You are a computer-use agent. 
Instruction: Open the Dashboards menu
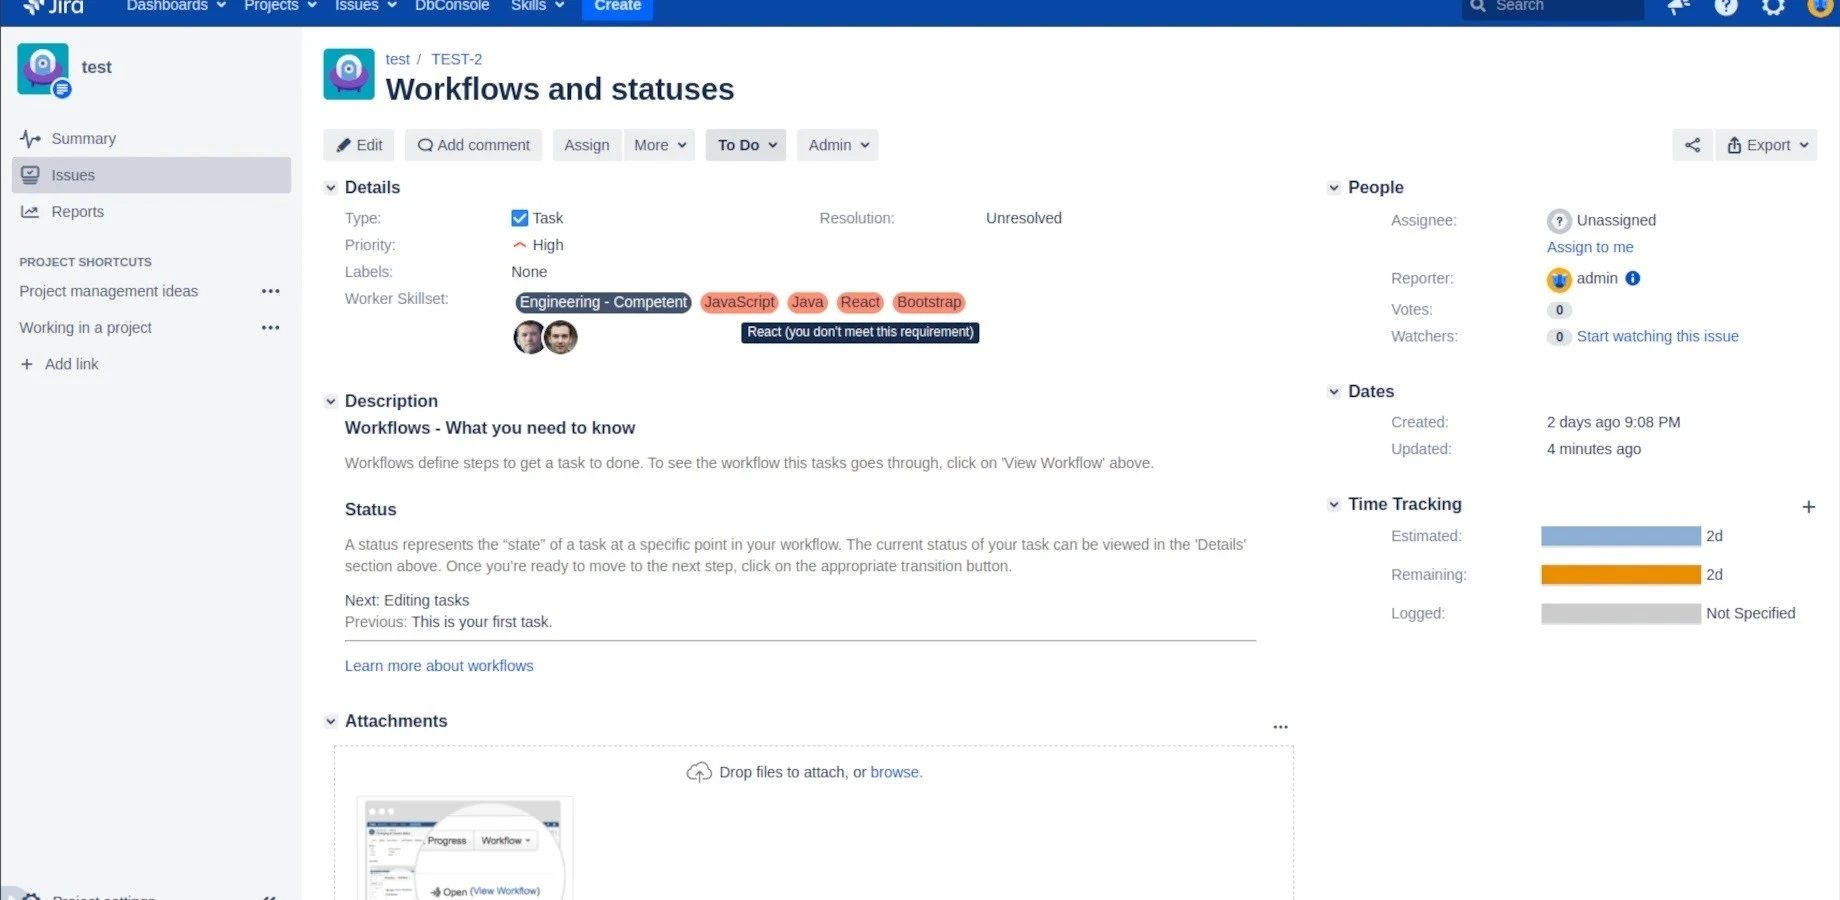(x=176, y=6)
